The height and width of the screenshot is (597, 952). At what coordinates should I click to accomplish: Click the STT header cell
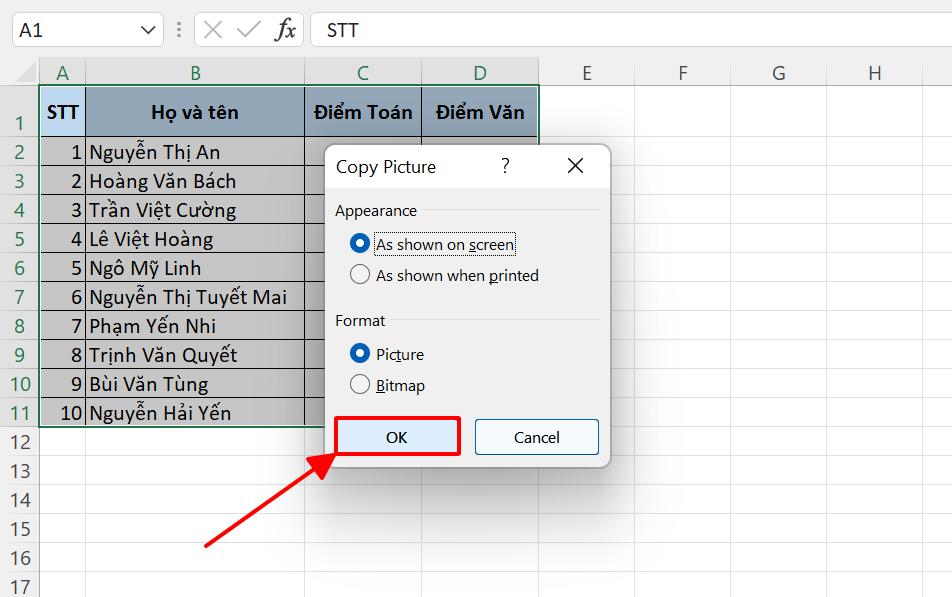click(63, 112)
